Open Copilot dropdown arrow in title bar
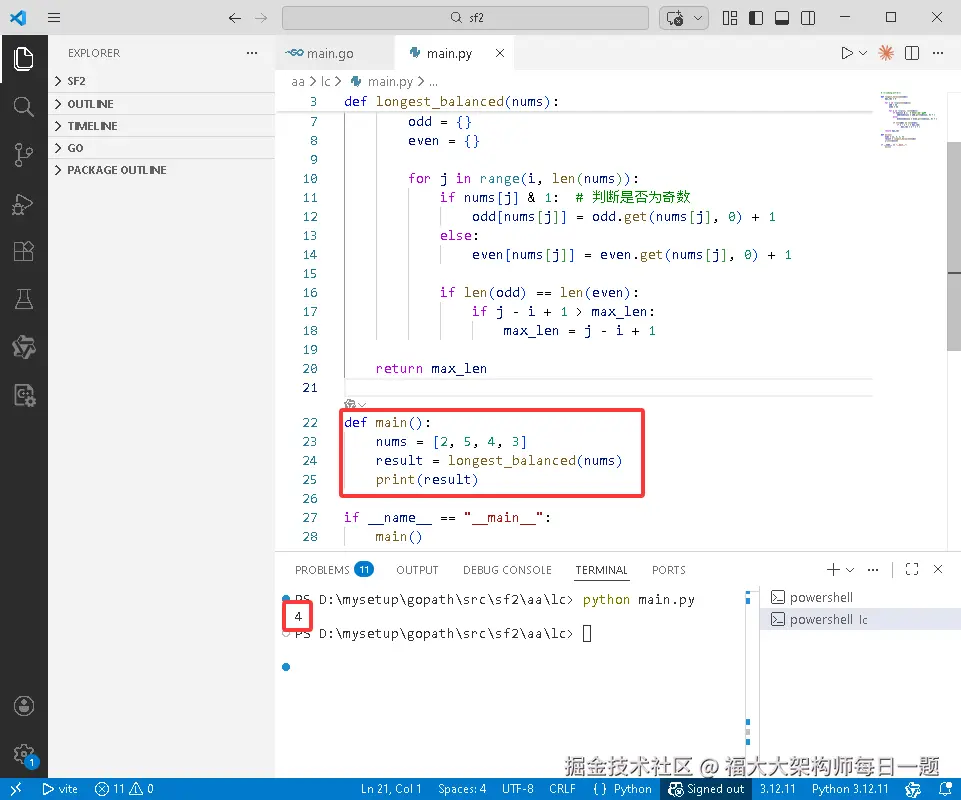 [x=697, y=18]
